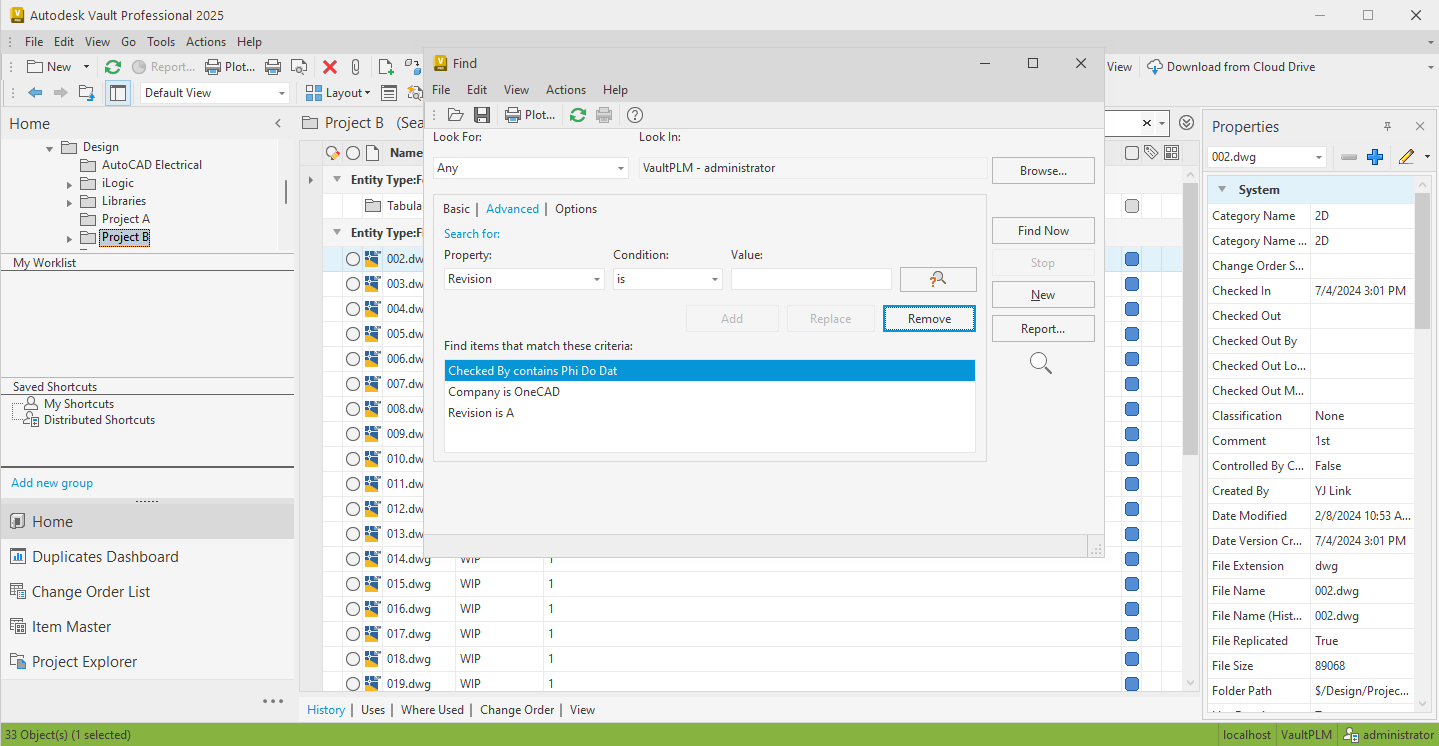Image resolution: width=1439 pixels, height=746 pixels.
Task: Refresh results in the Find dialog toolbar
Action: tap(578, 115)
